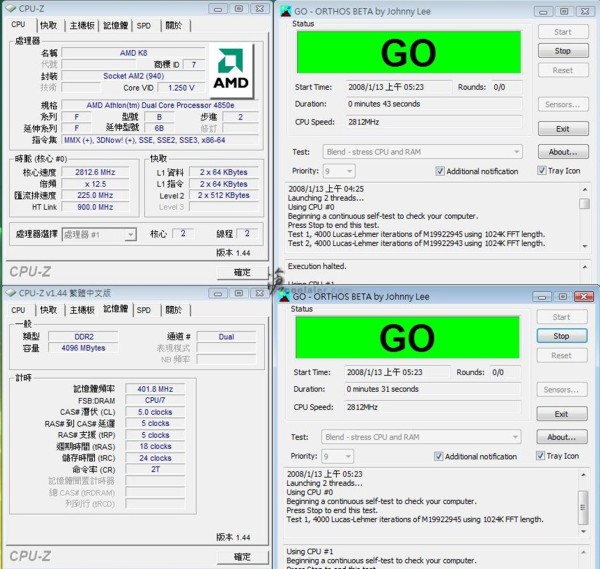
Task: Close the bottom ORTHOS window
Action: pos(584,297)
